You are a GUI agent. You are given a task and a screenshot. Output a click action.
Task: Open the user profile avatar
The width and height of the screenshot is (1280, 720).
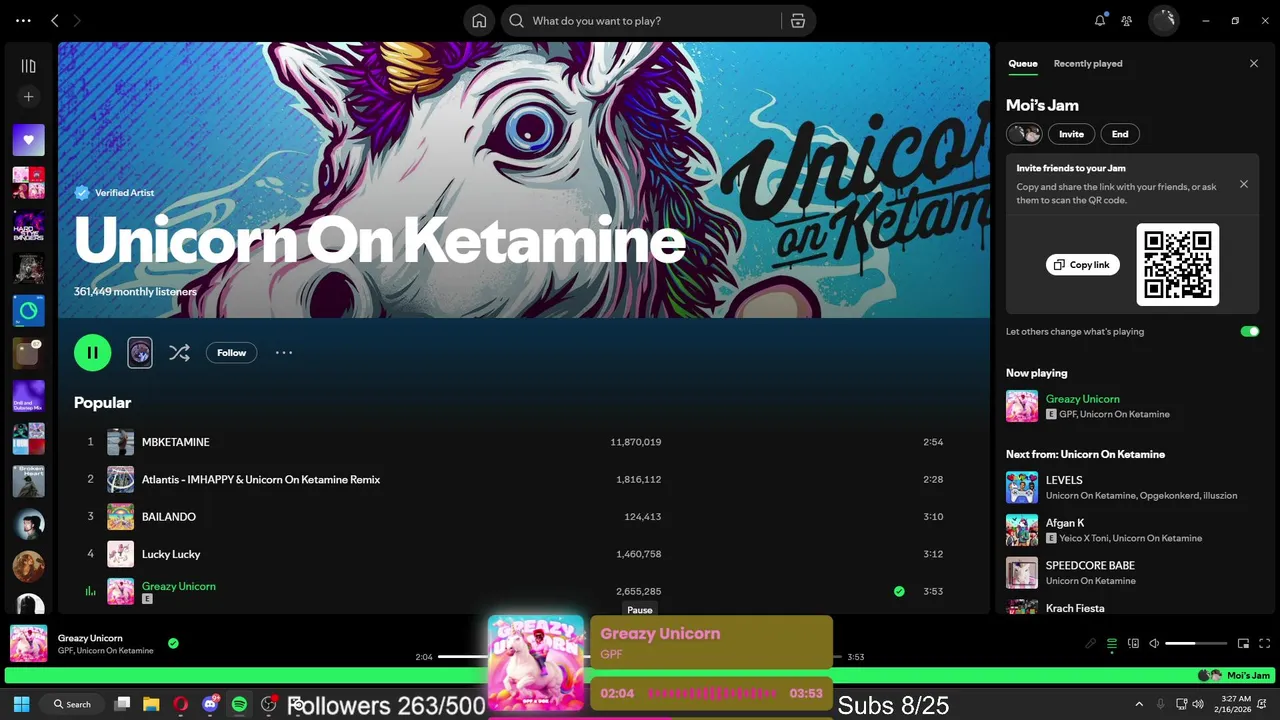pyautogui.click(x=1163, y=20)
